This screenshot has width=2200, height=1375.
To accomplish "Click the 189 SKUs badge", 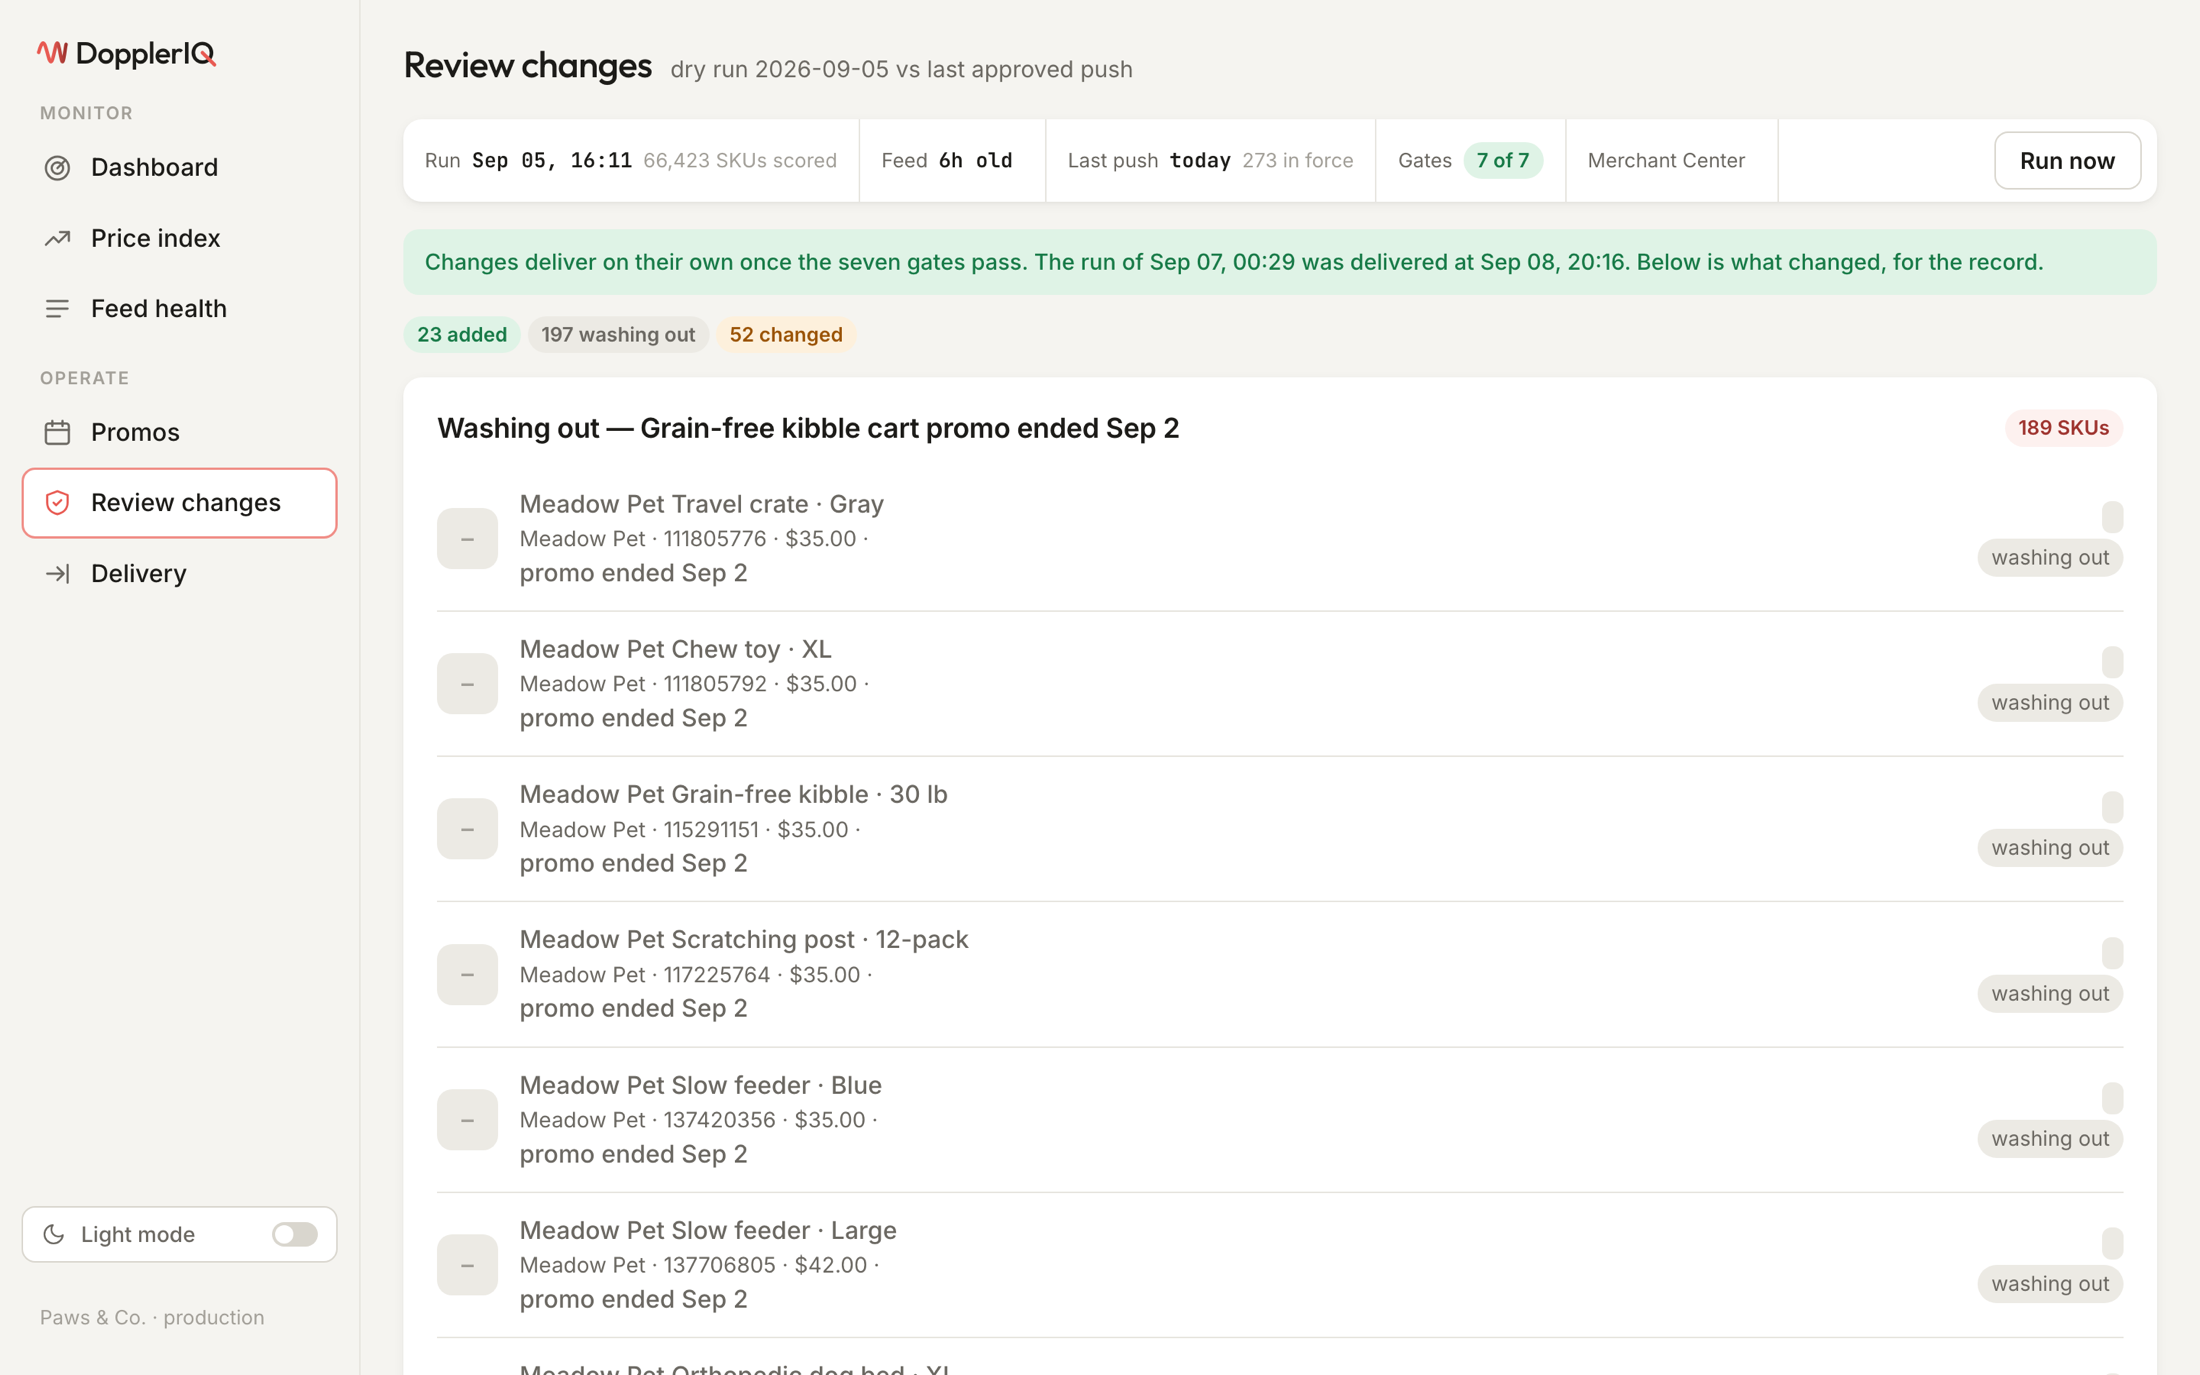I will (2063, 428).
